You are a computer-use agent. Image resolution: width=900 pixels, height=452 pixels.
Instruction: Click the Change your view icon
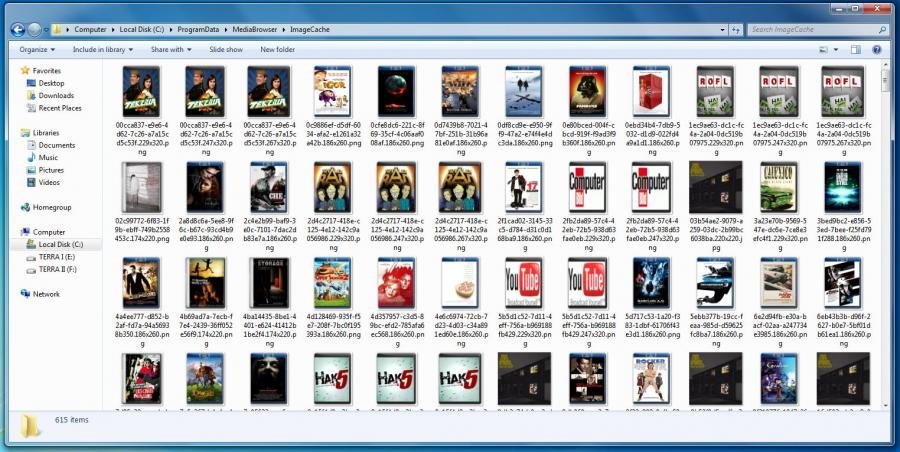pyautogui.click(x=824, y=50)
